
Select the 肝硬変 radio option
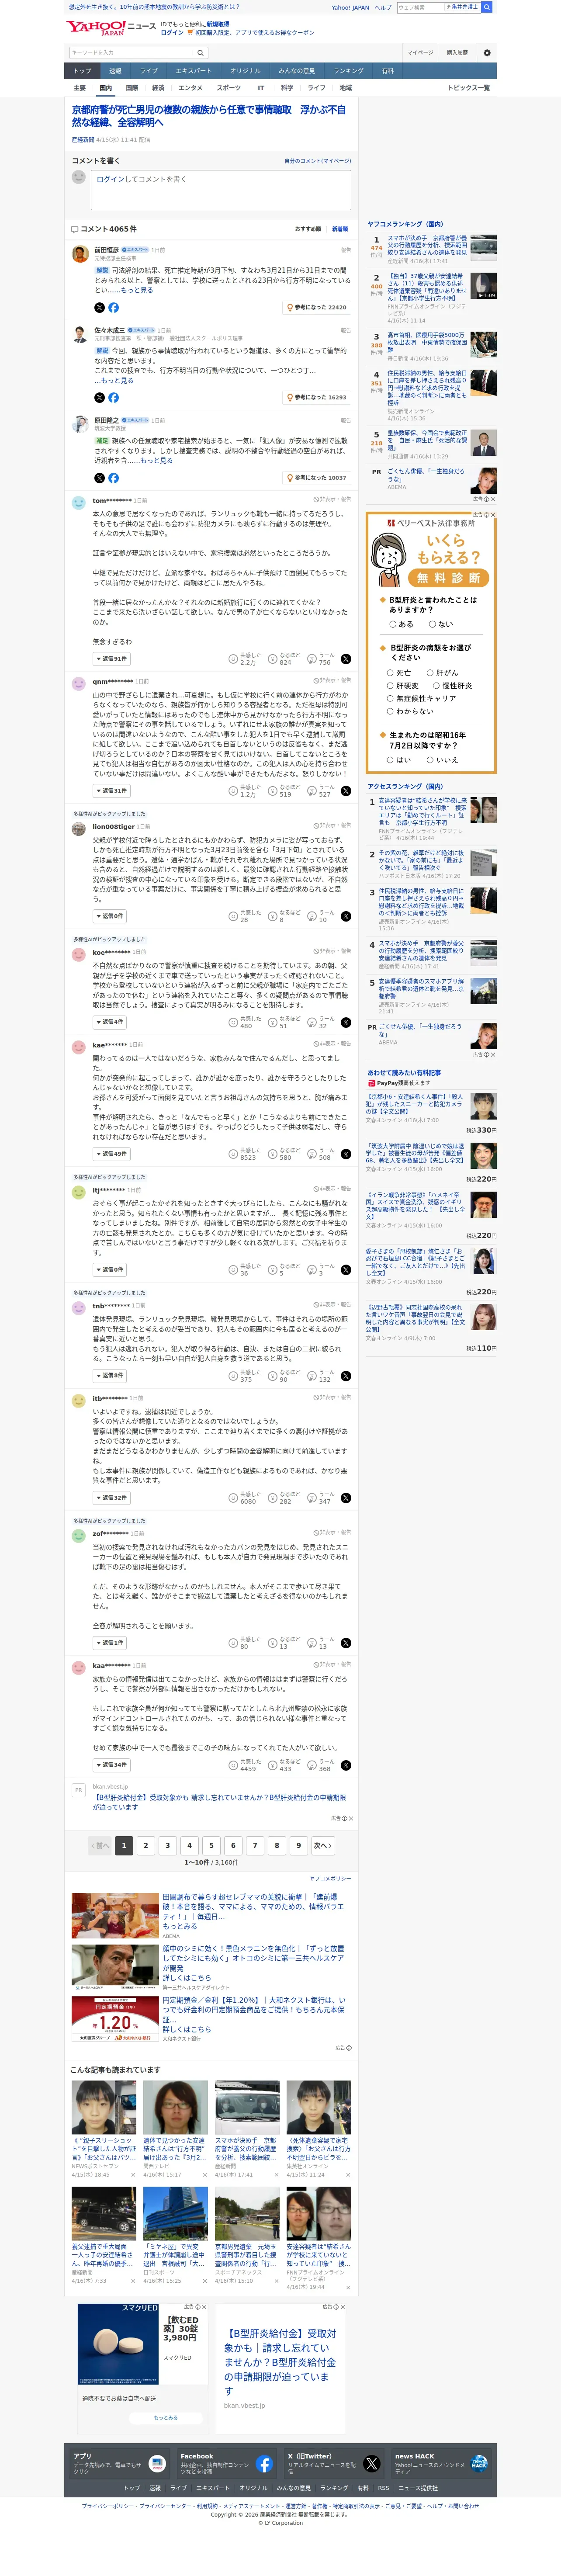point(390,686)
